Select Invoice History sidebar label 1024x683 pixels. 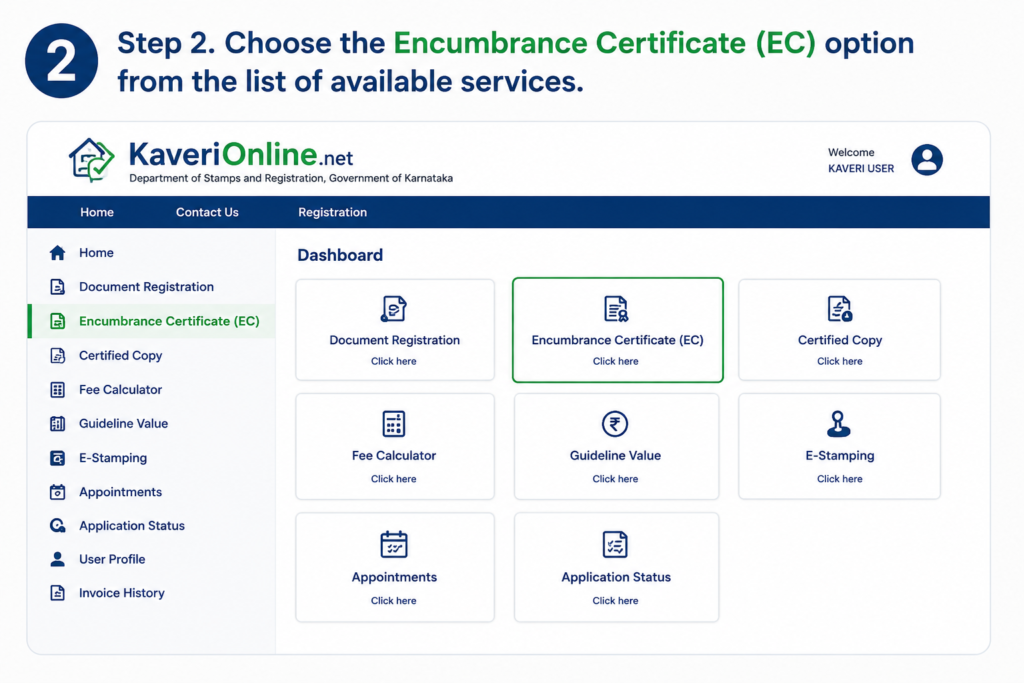(x=121, y=593)
